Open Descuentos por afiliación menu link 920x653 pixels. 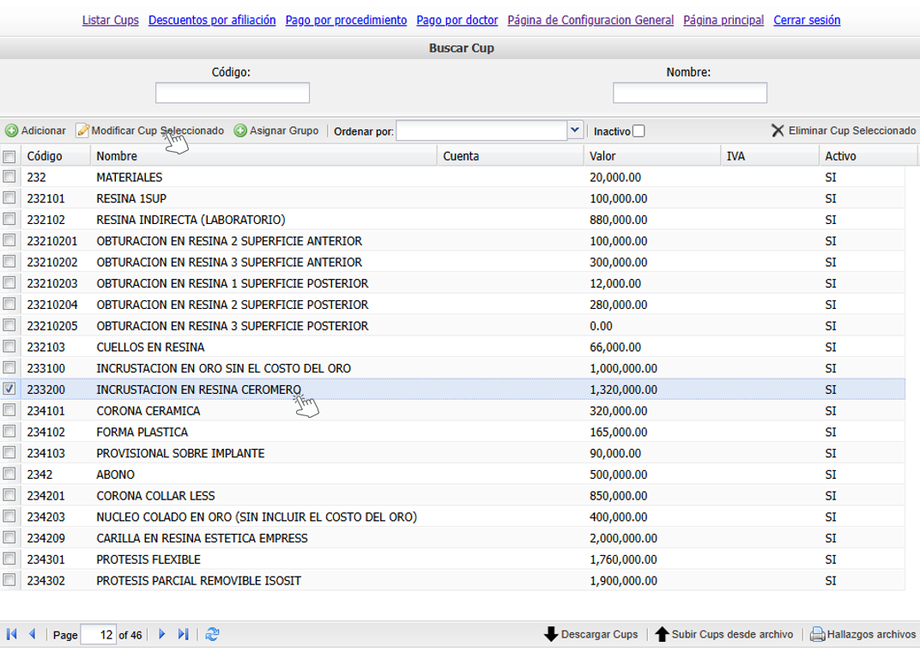(212, 20)
